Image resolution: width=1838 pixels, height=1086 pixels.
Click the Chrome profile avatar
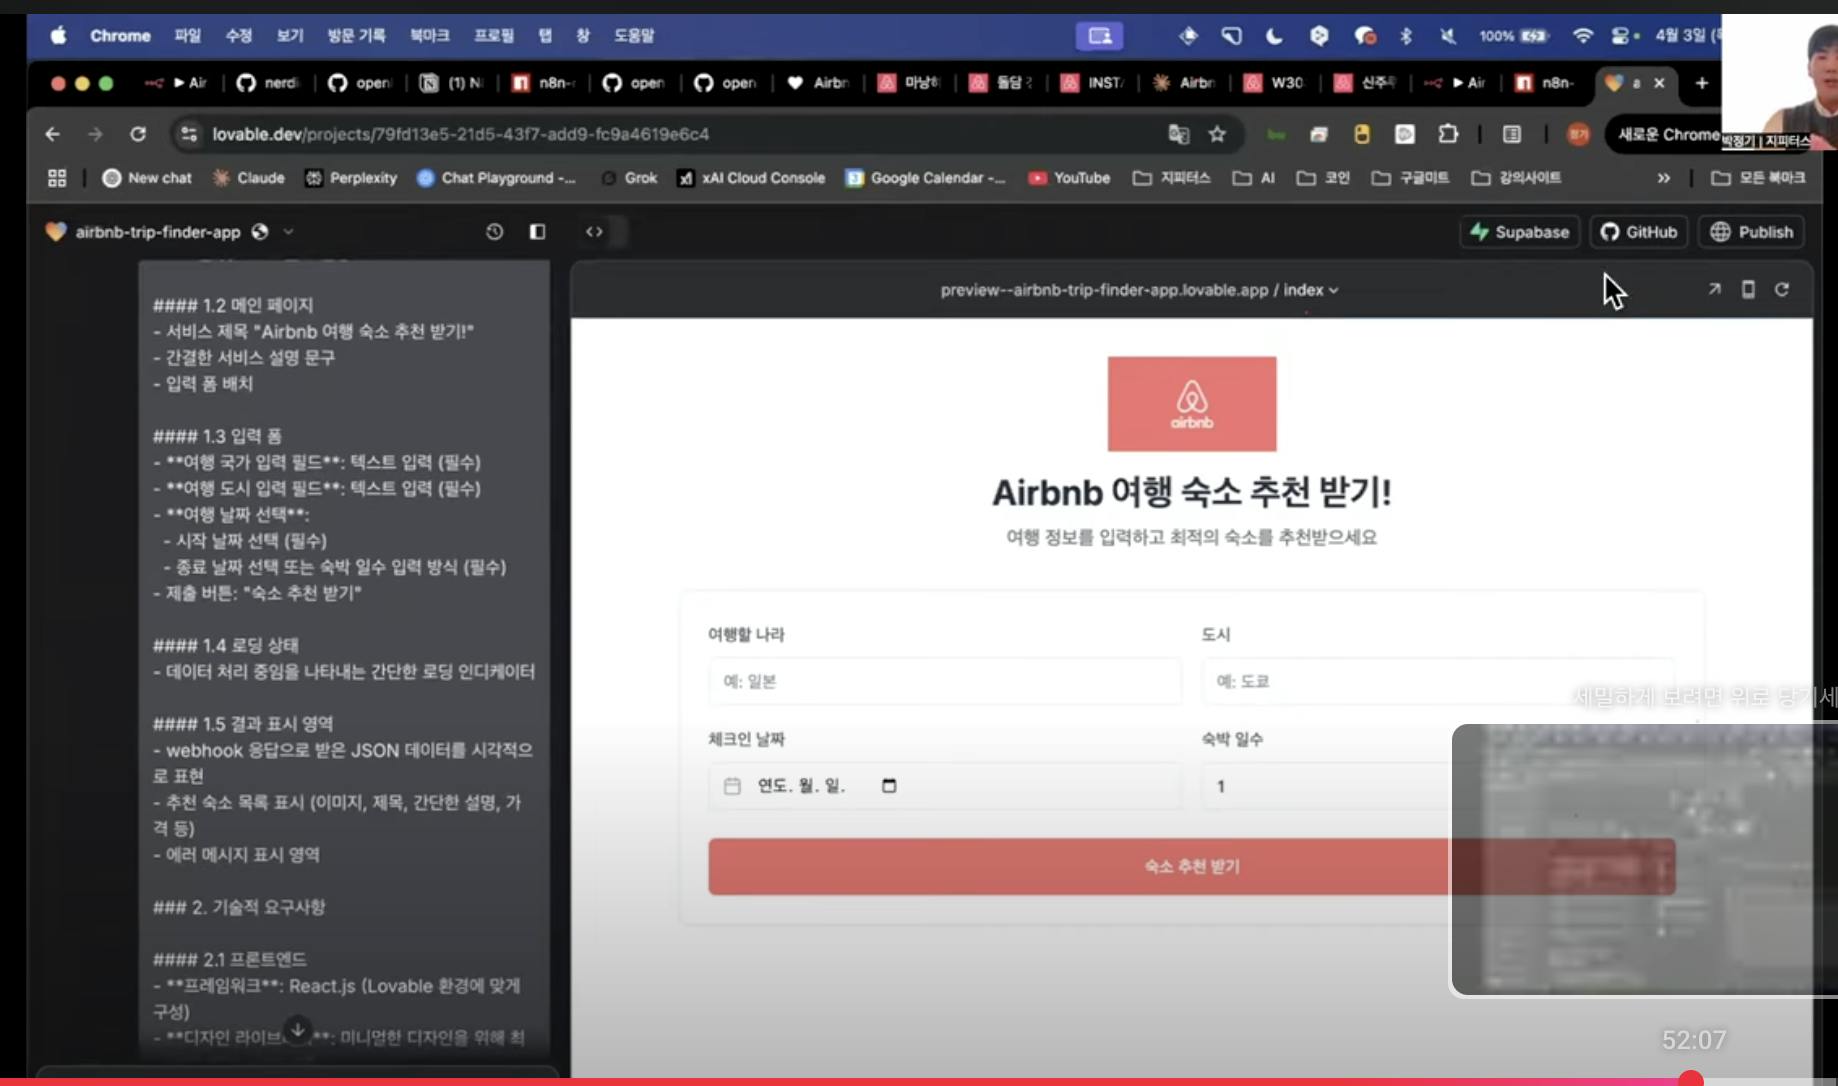tap(1578, 134)
